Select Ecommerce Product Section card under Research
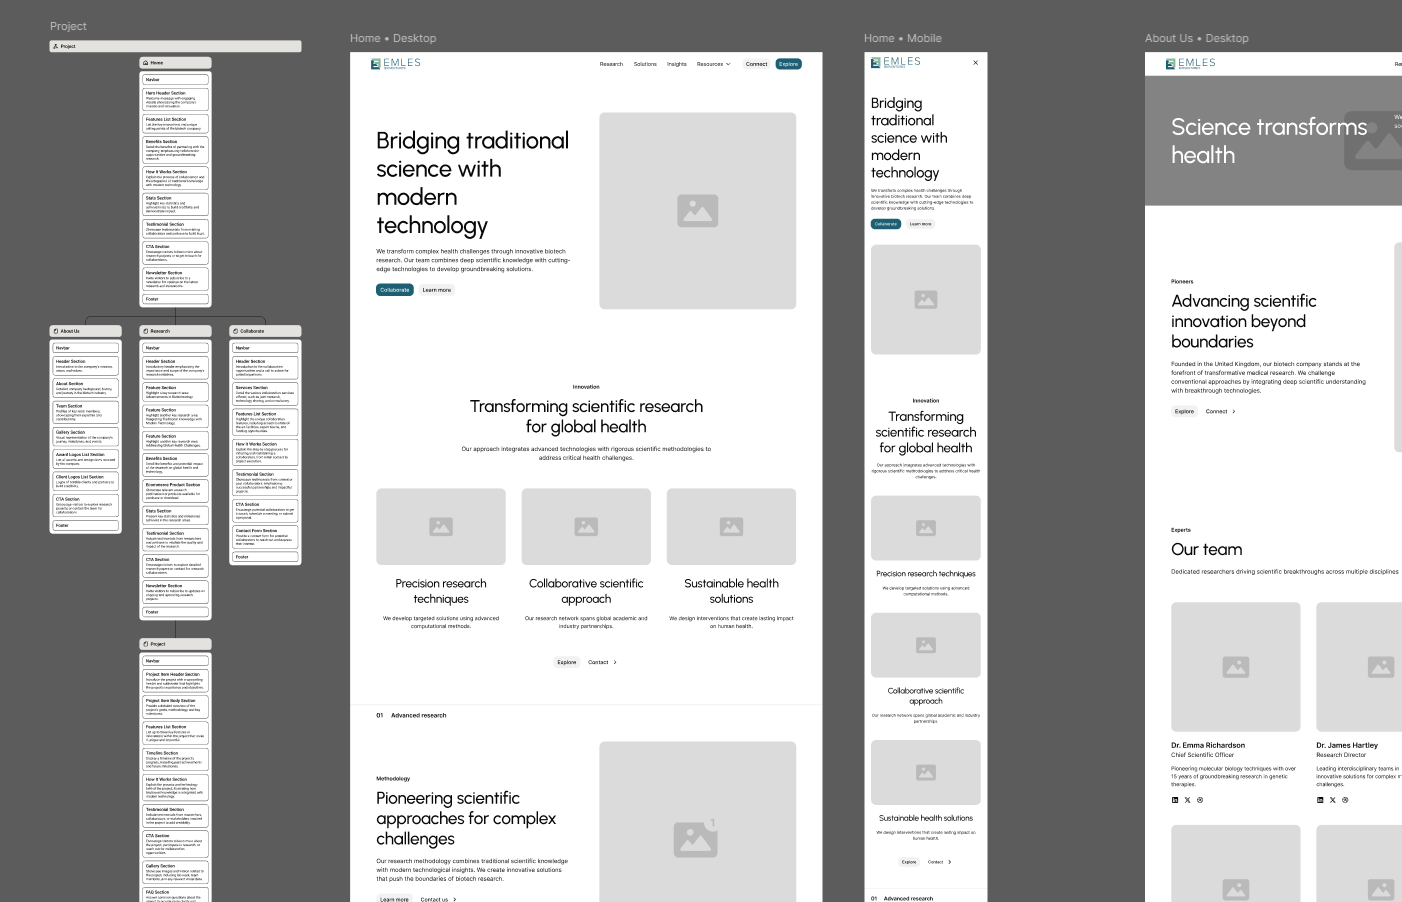The image size is (1402, 902). [x=175, y=491]
